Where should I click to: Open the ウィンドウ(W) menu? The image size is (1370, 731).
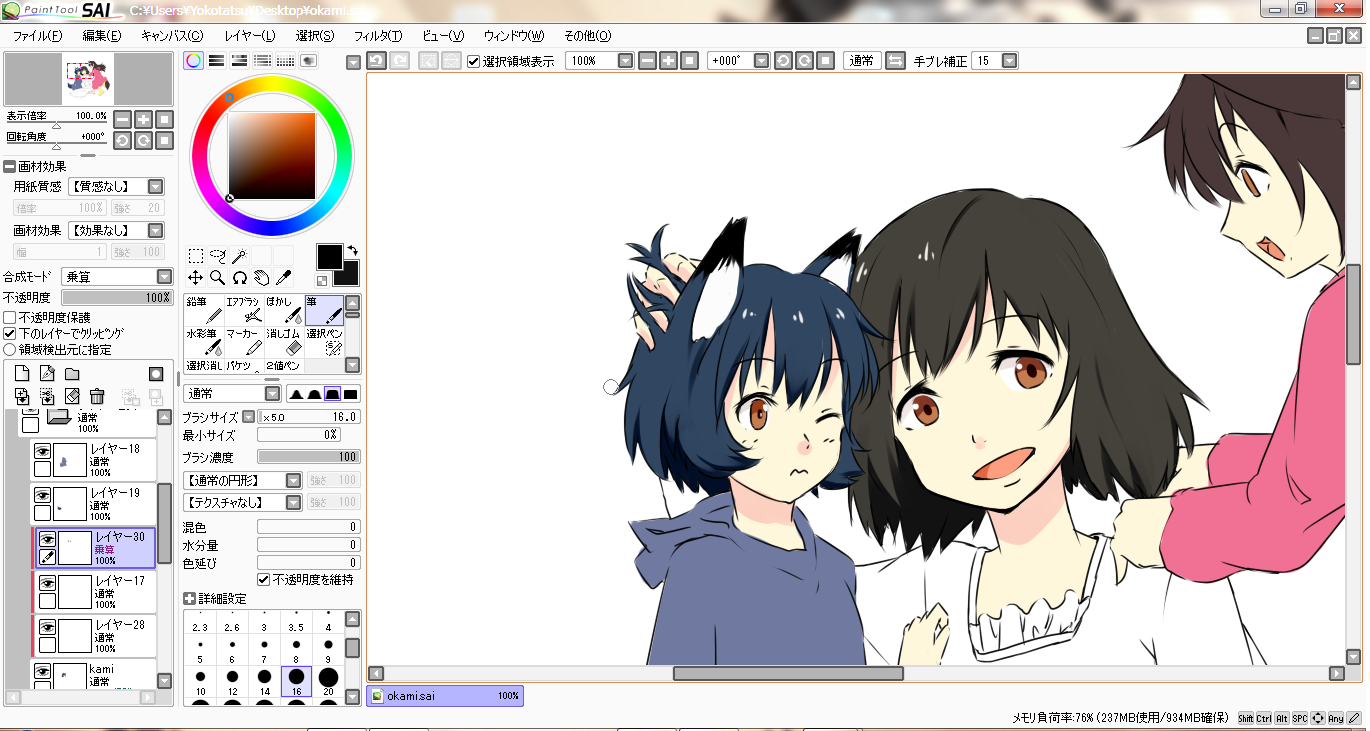[514, 36]
